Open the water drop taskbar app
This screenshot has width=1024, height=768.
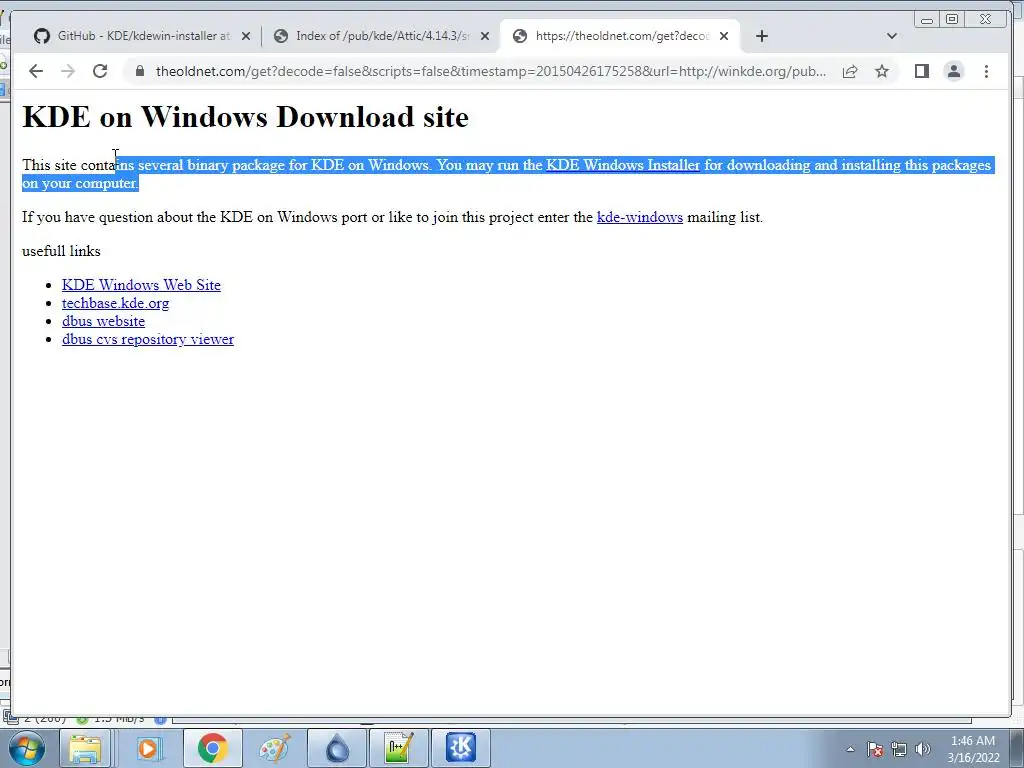point(337,748)
